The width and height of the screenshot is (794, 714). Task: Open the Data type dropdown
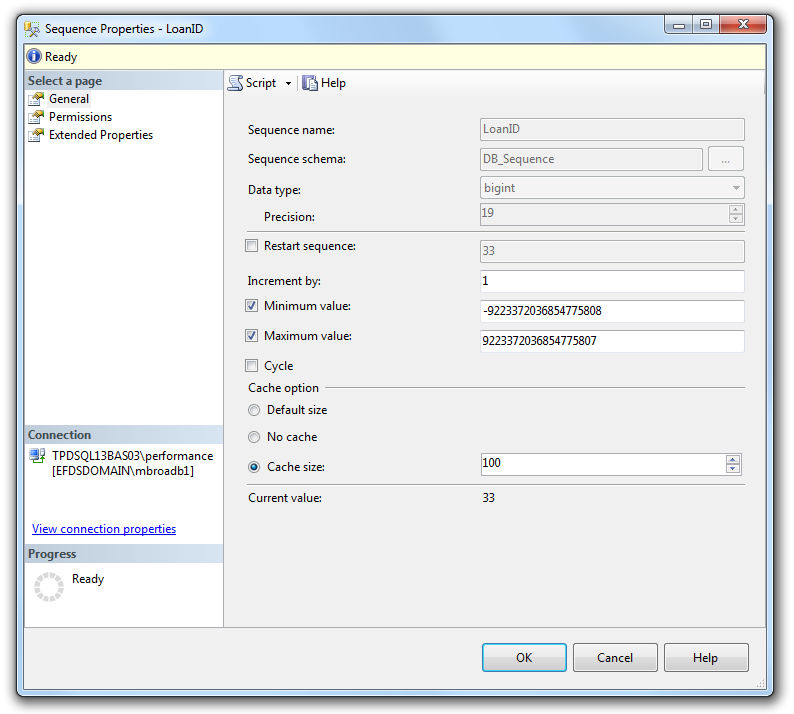[736, 188]
